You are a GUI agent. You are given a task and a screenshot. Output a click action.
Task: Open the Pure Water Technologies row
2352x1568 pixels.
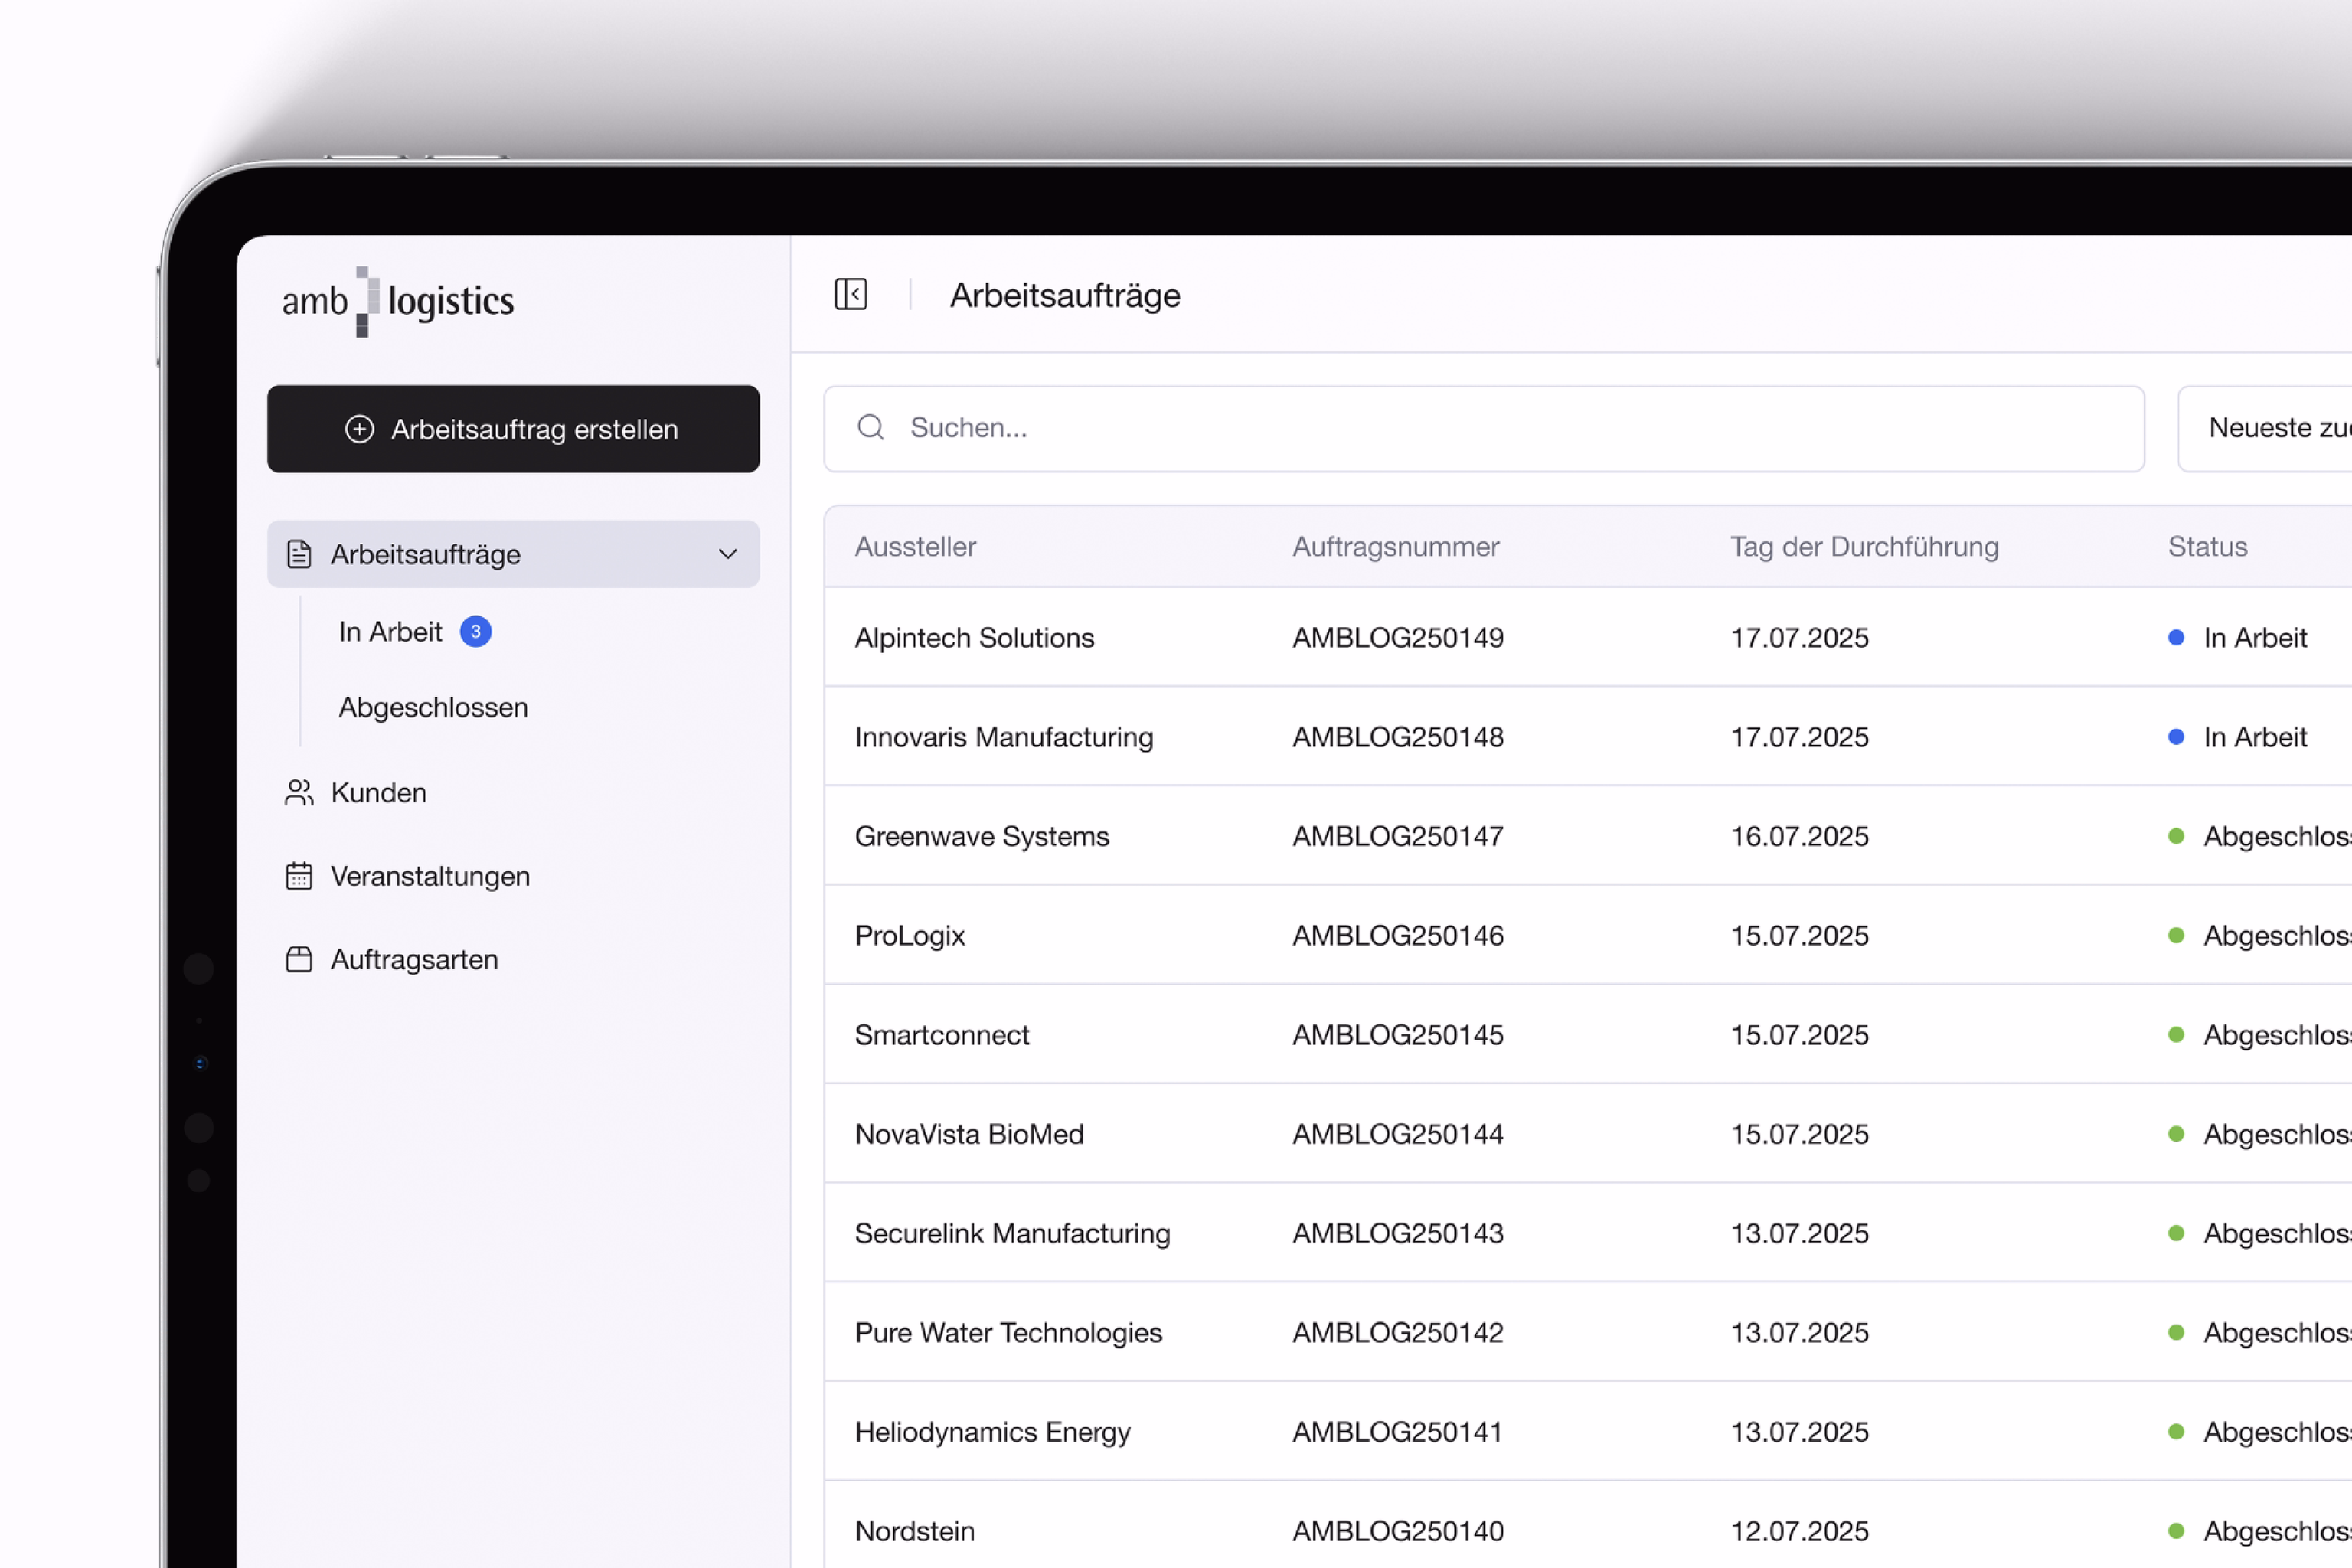1588,1332
